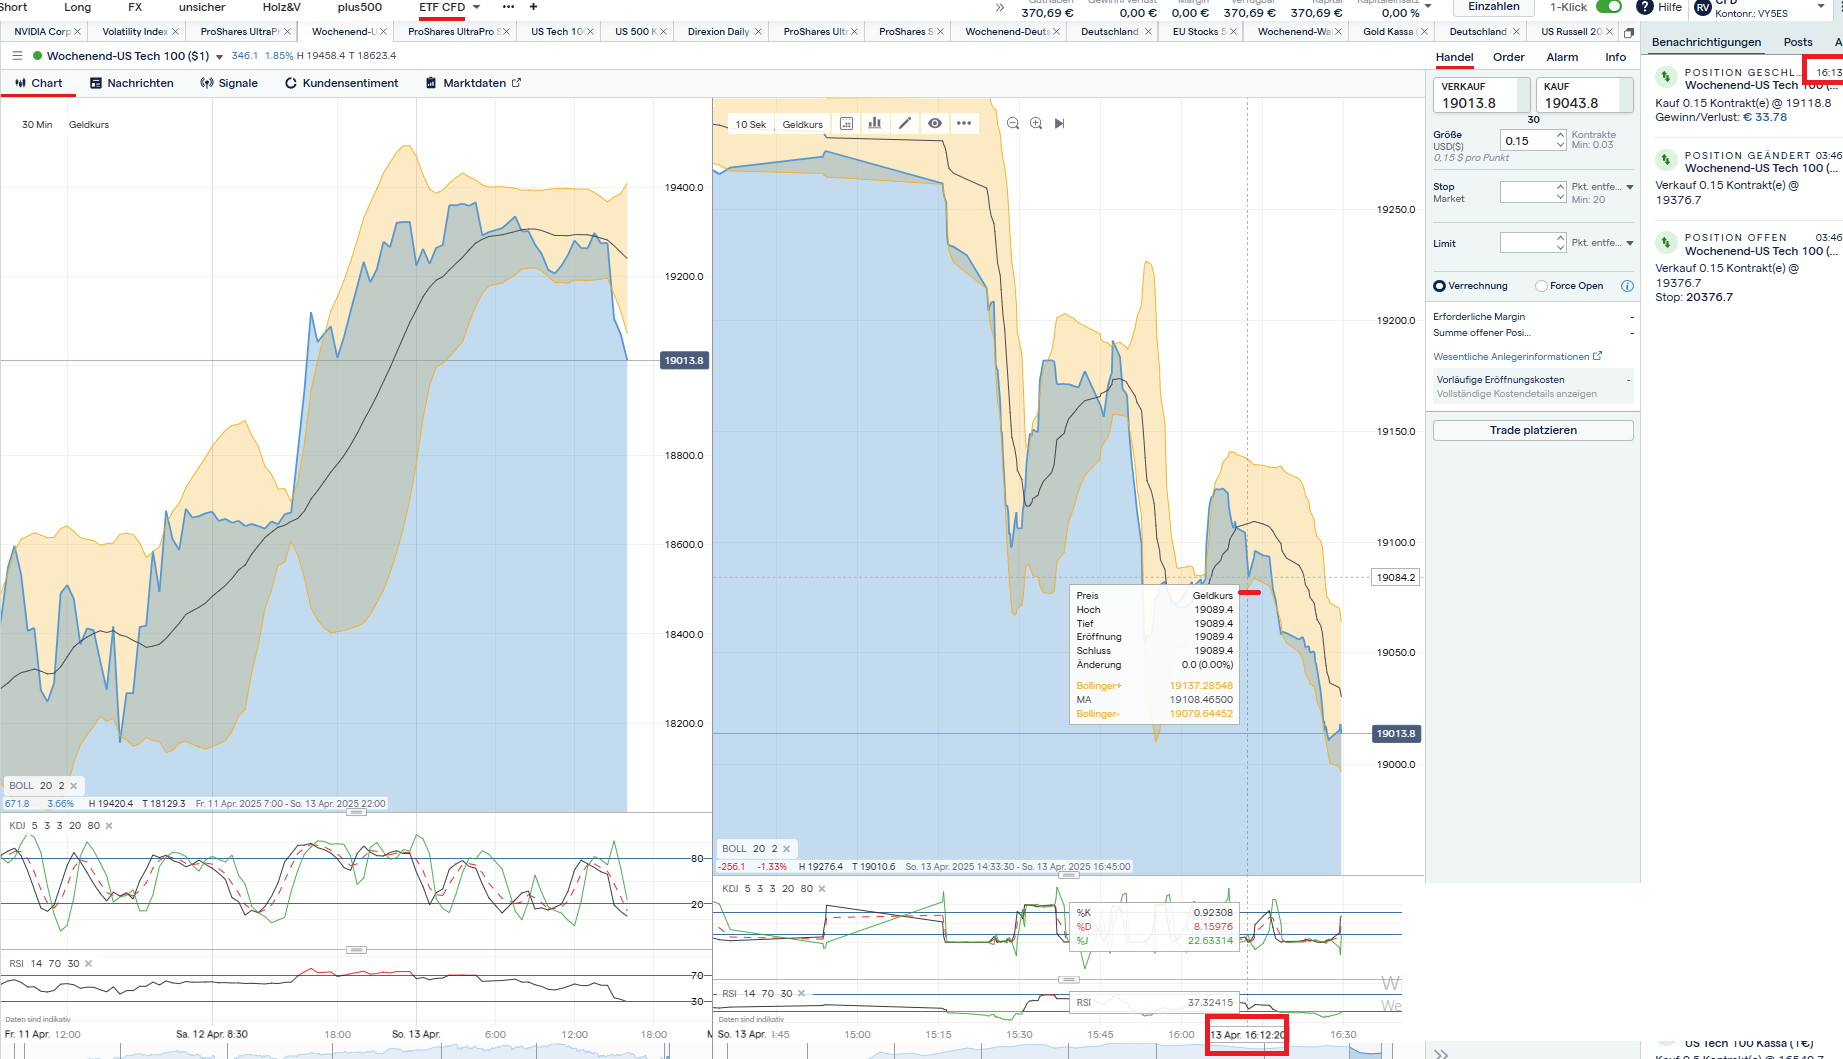Close the NVIDIA Corp tab

(x=79, y=32)
